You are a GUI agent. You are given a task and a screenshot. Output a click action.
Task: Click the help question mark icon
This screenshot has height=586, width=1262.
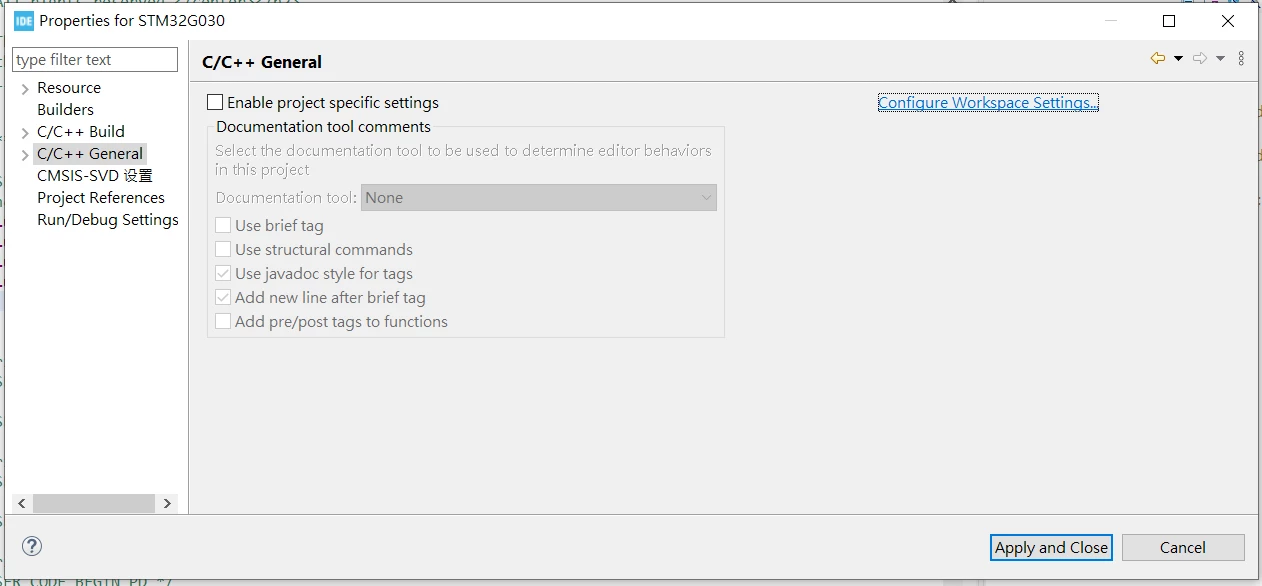(32, 546)
